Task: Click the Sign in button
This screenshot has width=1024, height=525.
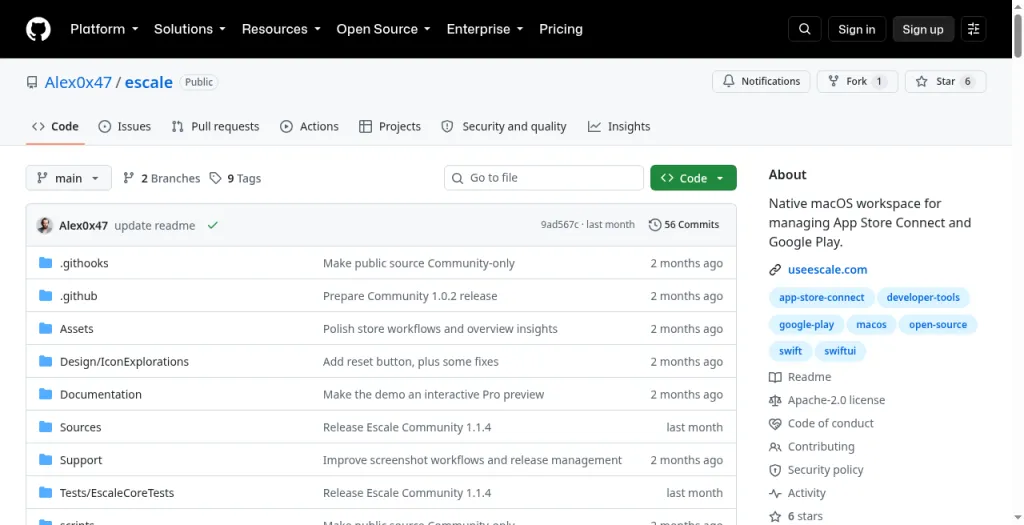Action: pos(857,29)
